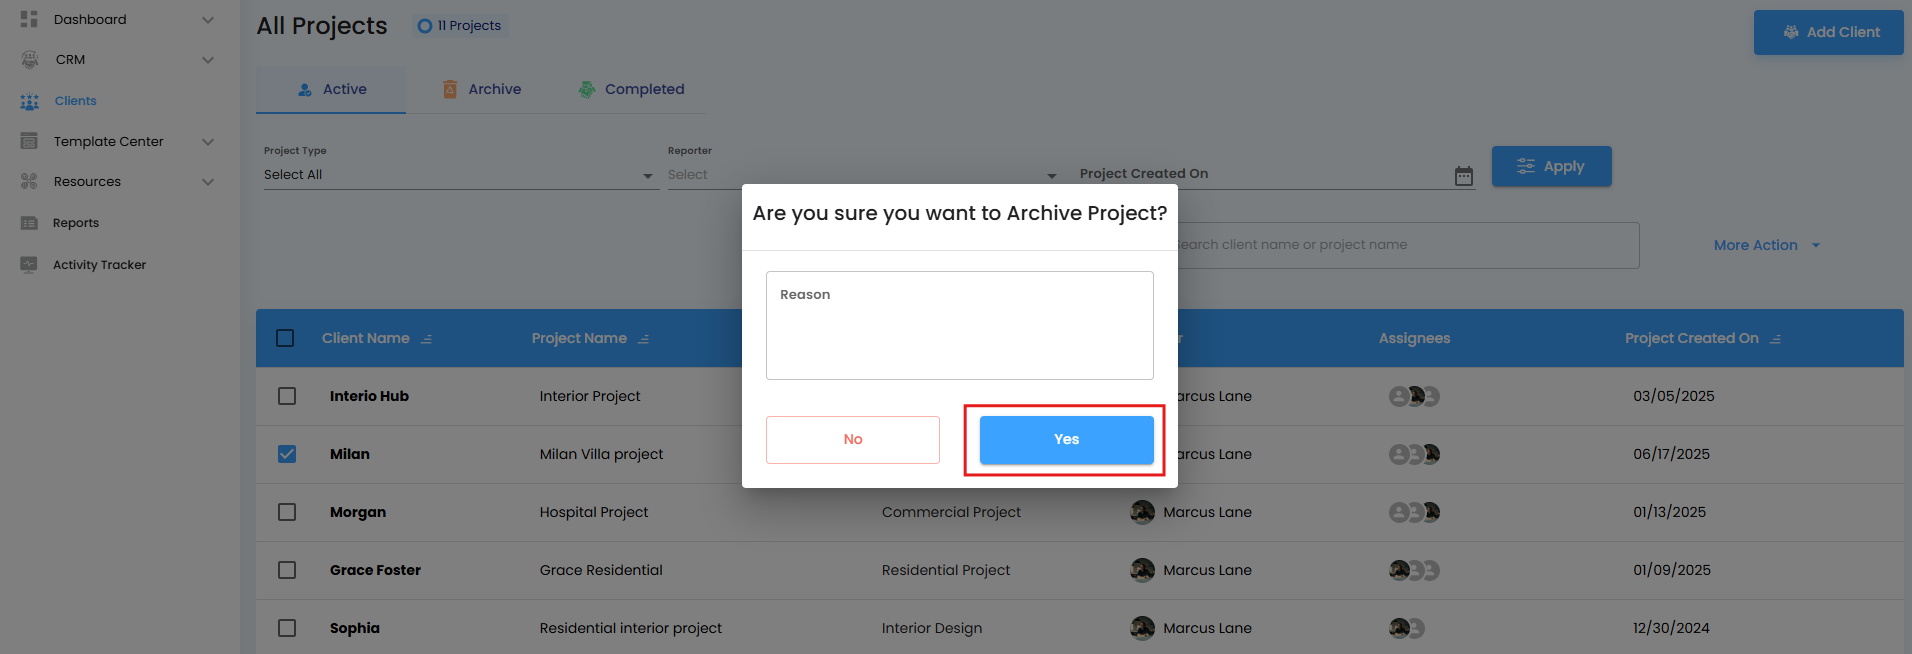Cancel archiving with the No button
Image resolution: width=1912 pixels, height=654 pixels.
[852, 440]
